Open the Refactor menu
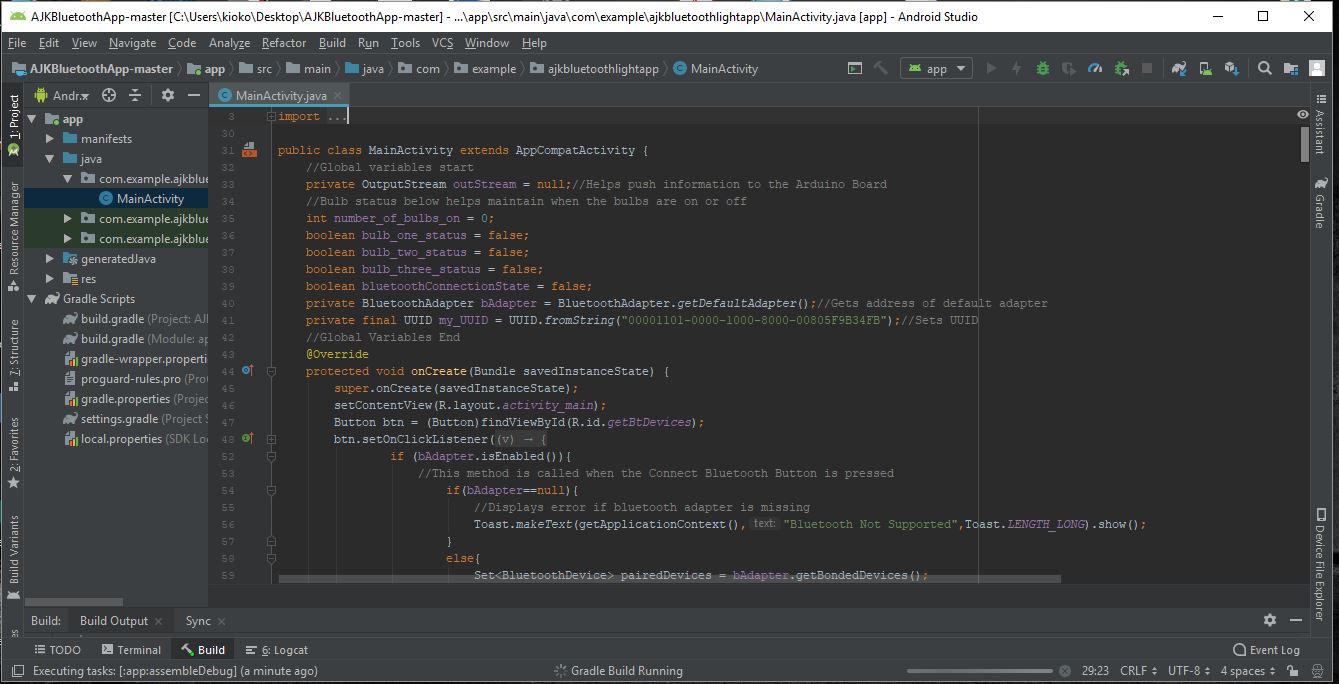Screen dimensions: 1339x684 (x=284, y=43)
